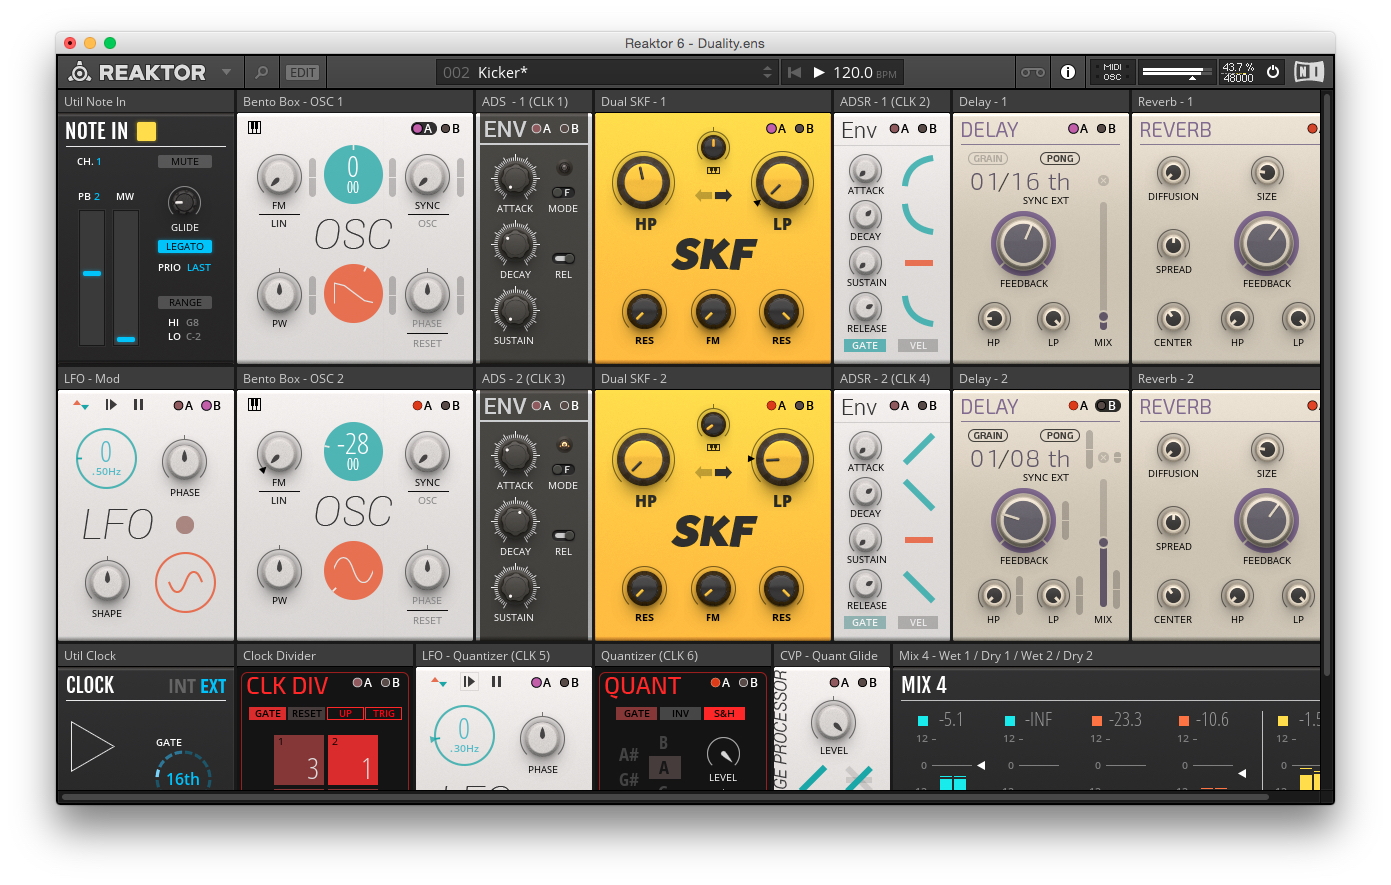Open the REAKTOR logo dropdown arrow
The width and height of the screenshot is (1391, 885).
click(225, 72)
